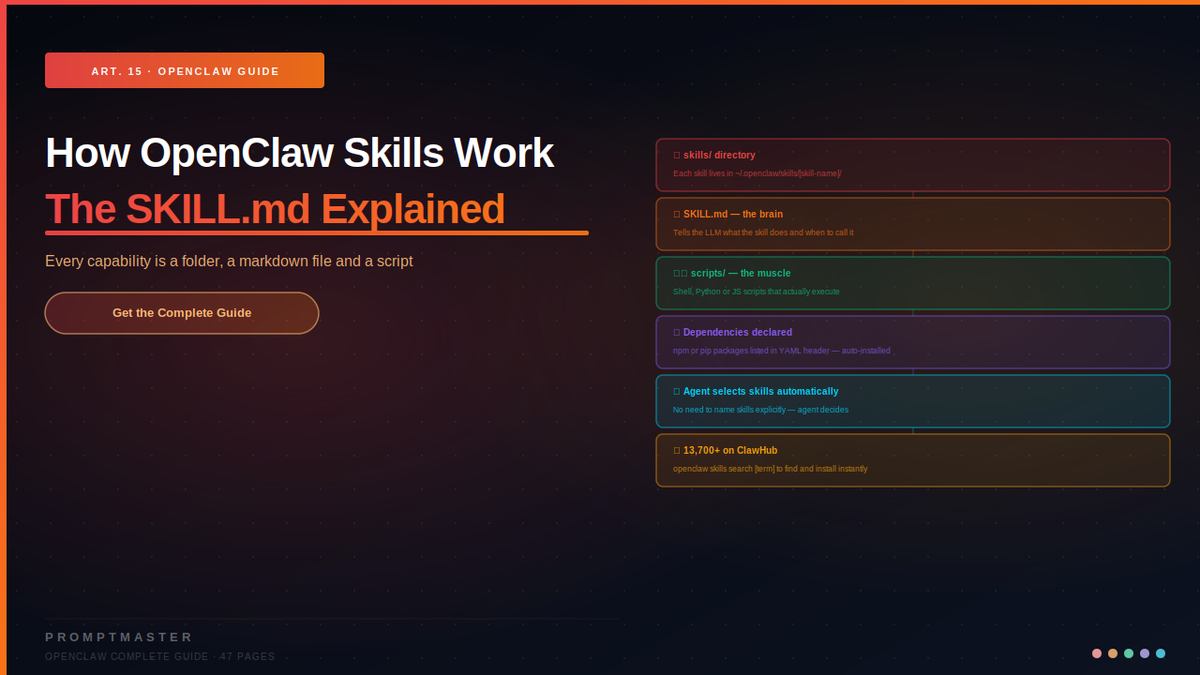The image size is (1200, 675).
Task: Click the orange pagination dot
Action: pos(1113,653)
